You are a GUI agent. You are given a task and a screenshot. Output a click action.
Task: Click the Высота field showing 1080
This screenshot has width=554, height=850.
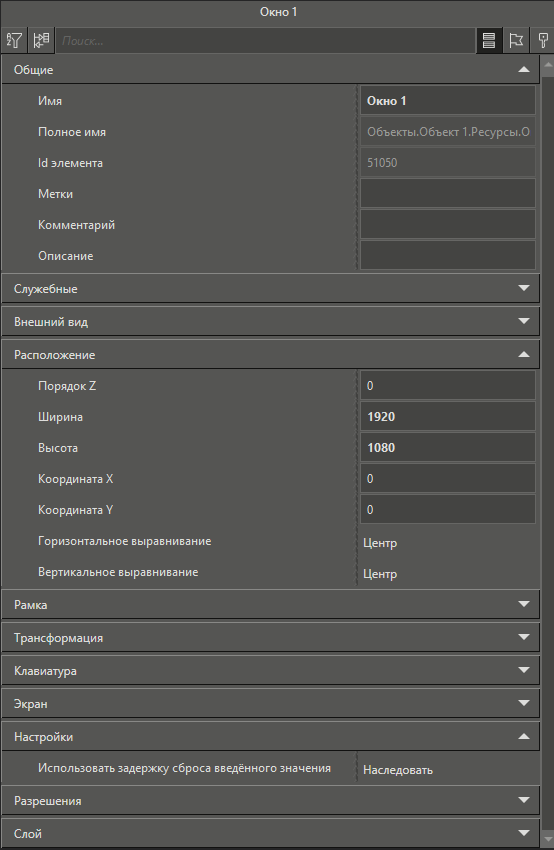click(x=448, y=447)
